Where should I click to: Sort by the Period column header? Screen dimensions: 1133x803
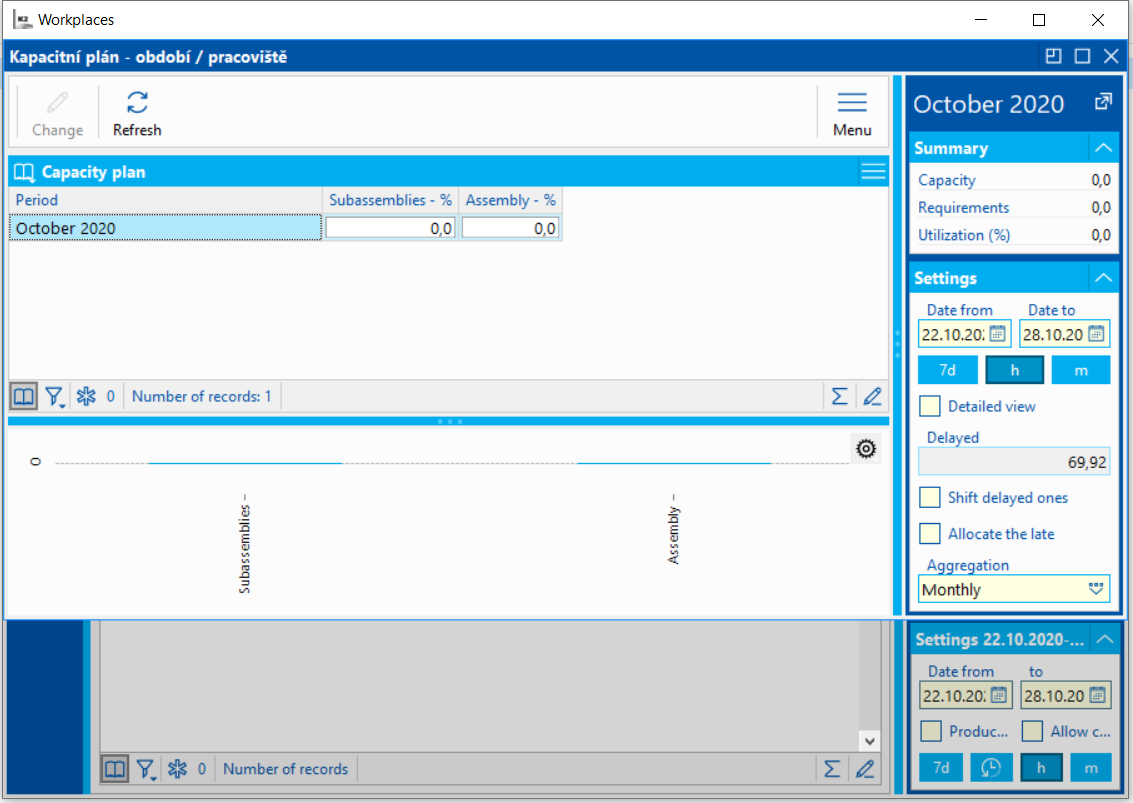point(165,199)
